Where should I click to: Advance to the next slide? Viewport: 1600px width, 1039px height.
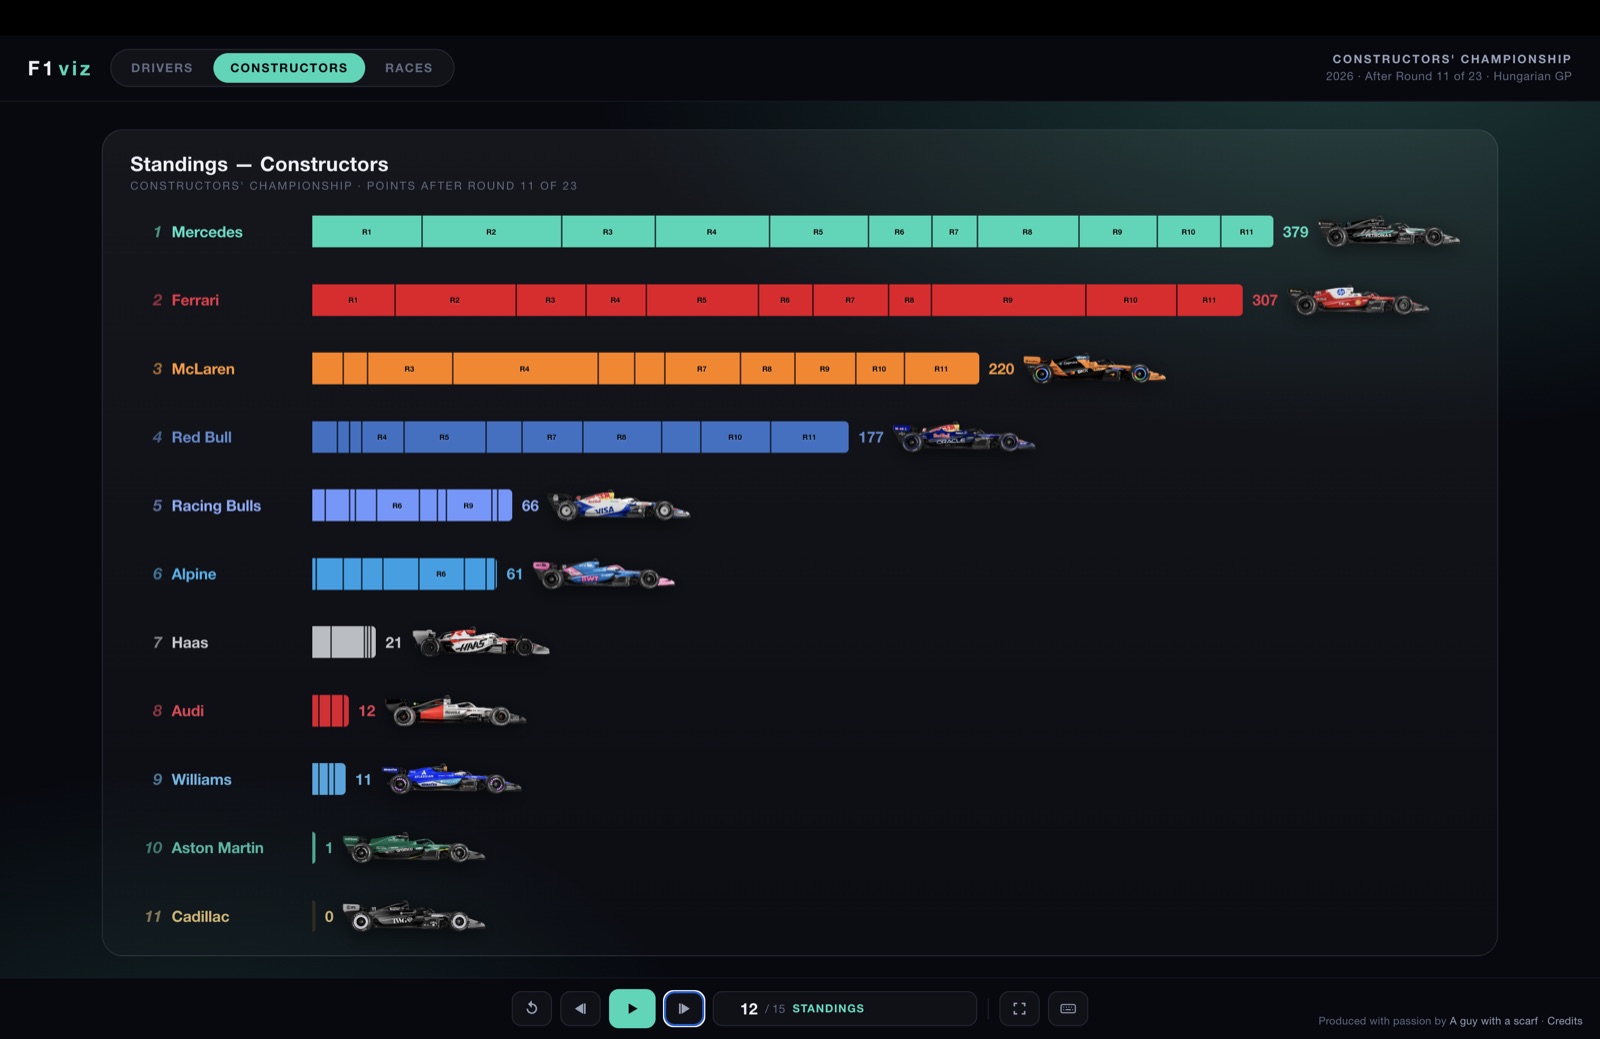pyautogui.click(x=684, y=1008)
